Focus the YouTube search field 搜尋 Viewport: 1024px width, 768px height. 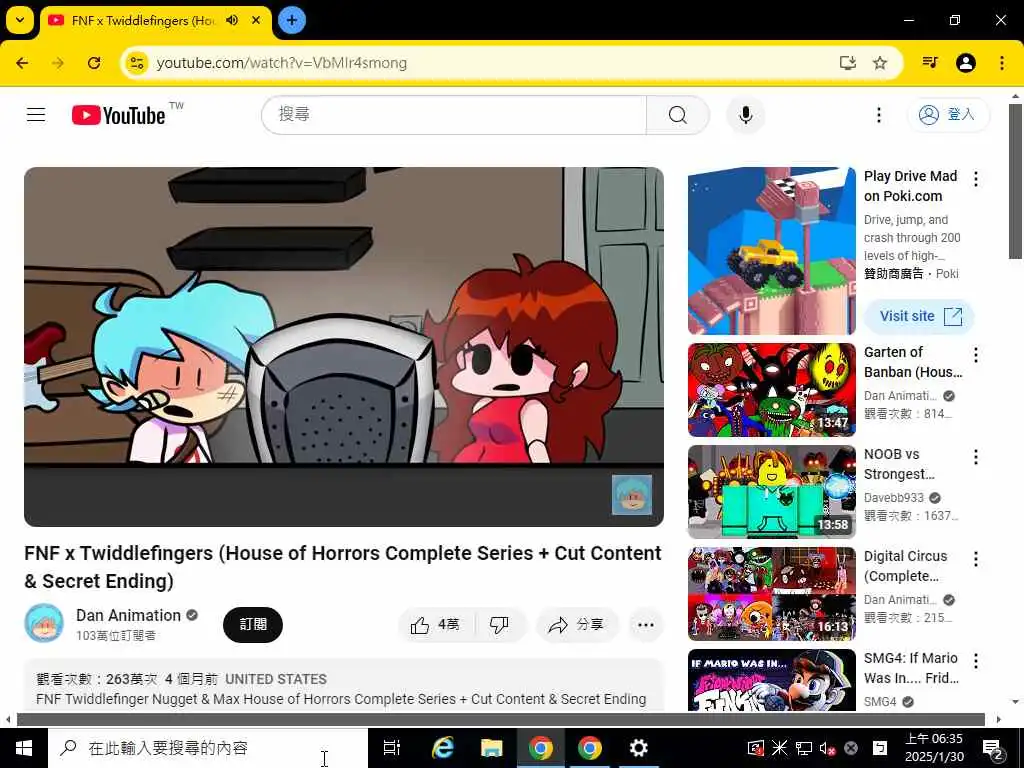pos(455,115)
